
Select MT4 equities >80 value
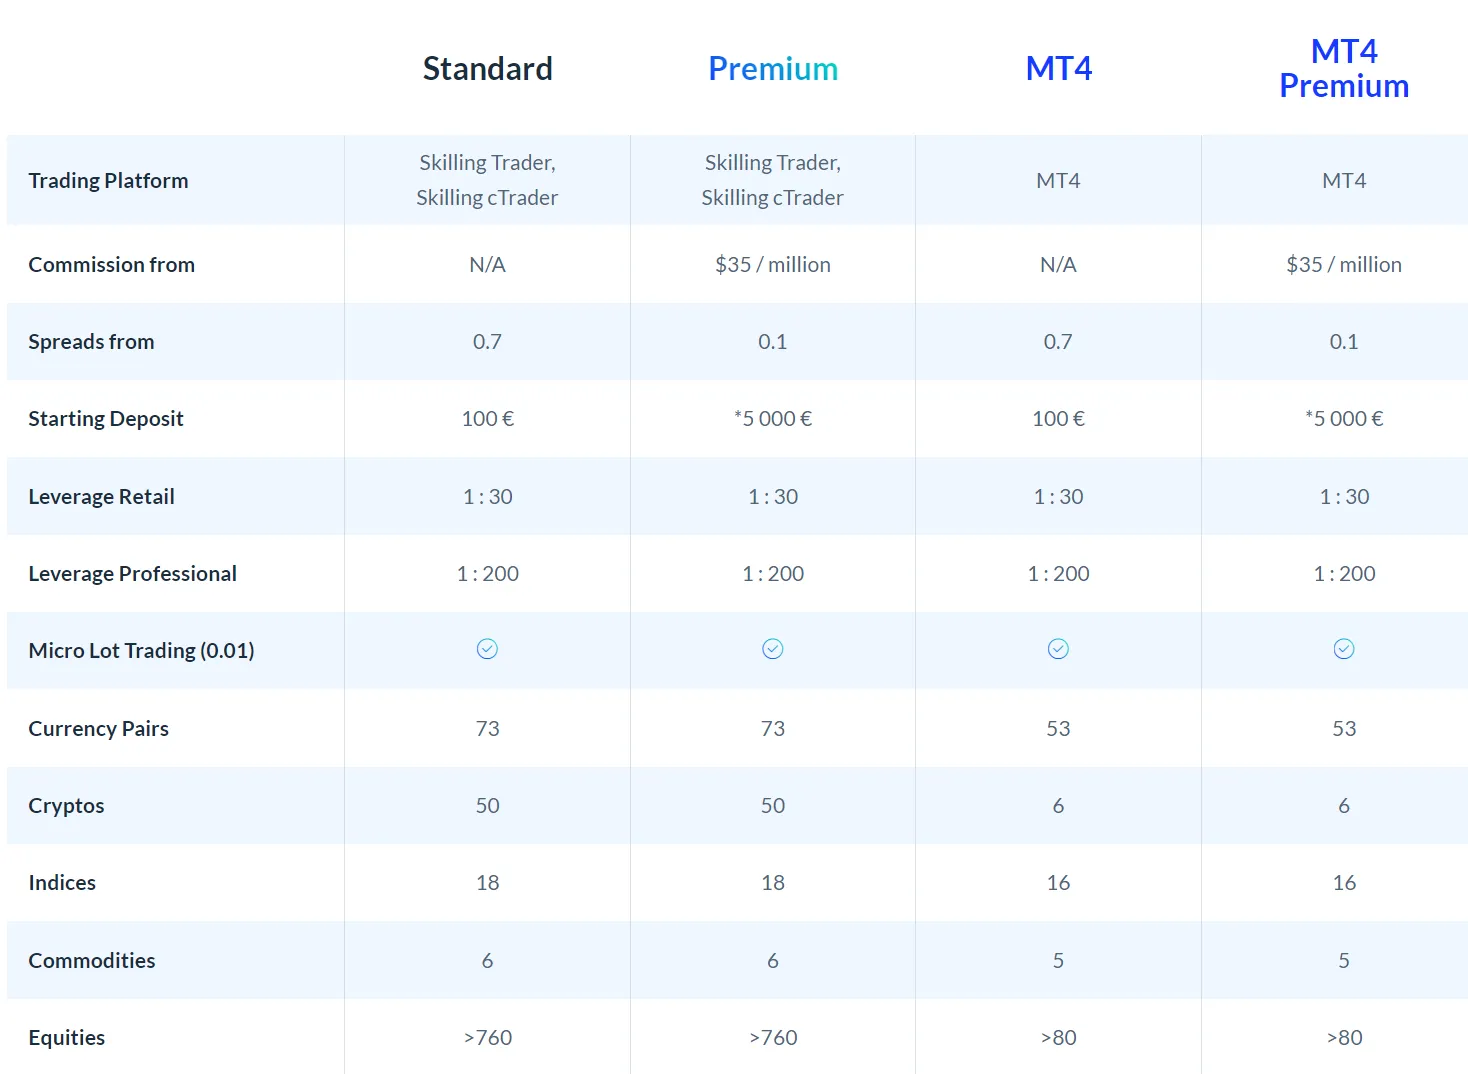(x=1058, y=1038)
